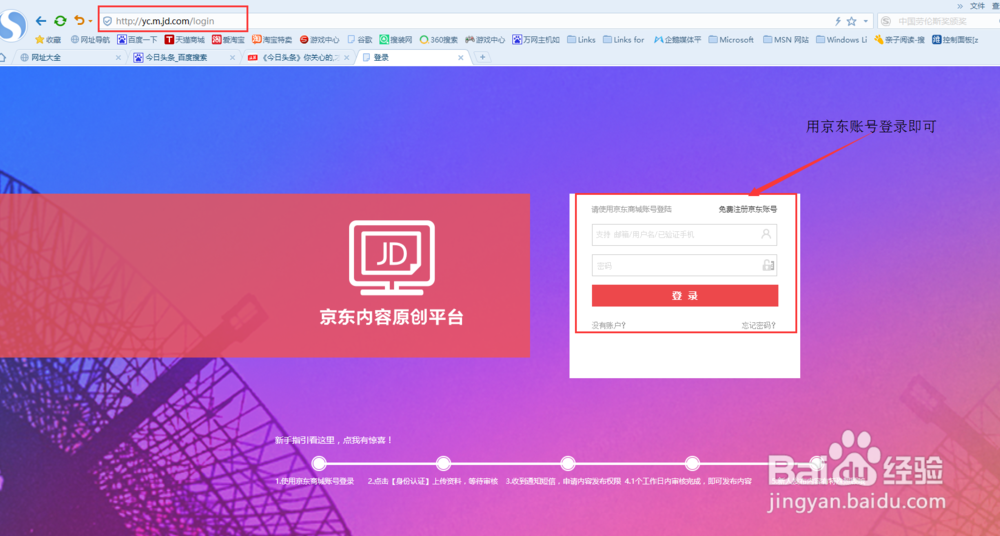Screen dimensions: 1000x536
Task: Open the Links bookmark folder
Action: (581, 40)
